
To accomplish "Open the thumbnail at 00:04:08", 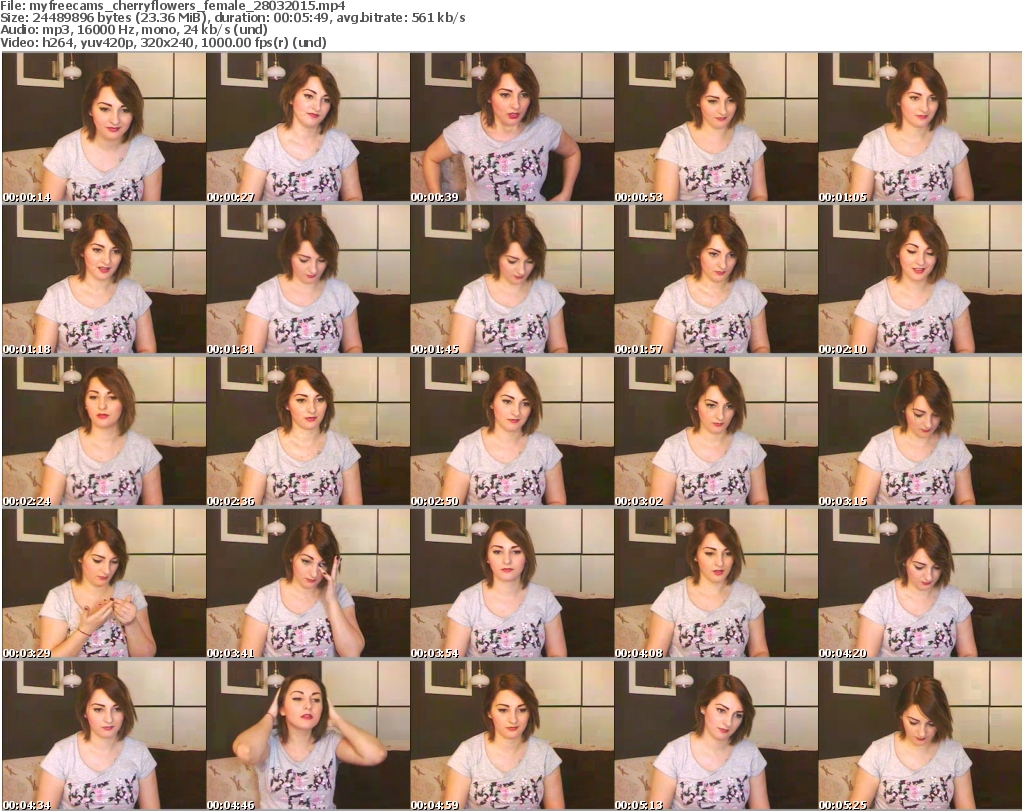I will (x=716, y=584).
